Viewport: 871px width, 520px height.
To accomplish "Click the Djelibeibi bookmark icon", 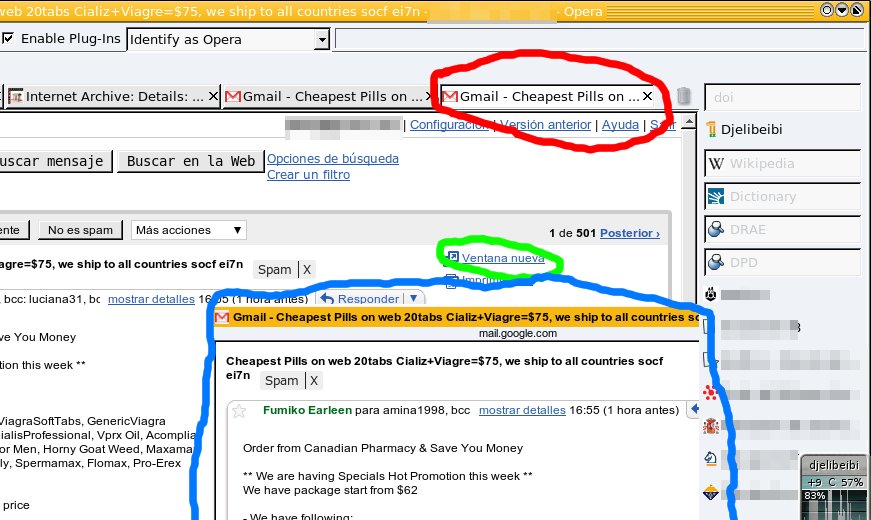I will [712, 129].
